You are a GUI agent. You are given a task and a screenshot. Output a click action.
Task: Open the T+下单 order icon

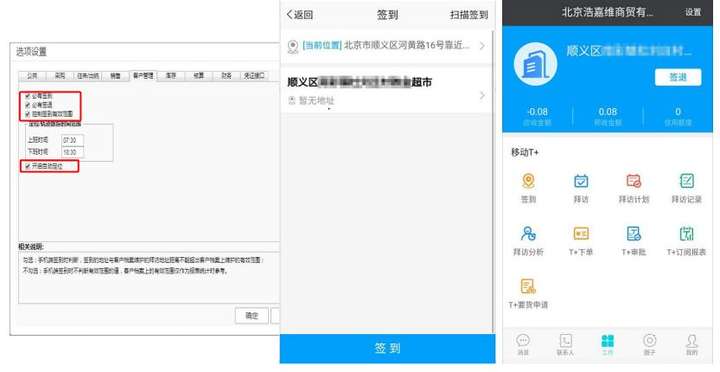click(x=581, y=234)
